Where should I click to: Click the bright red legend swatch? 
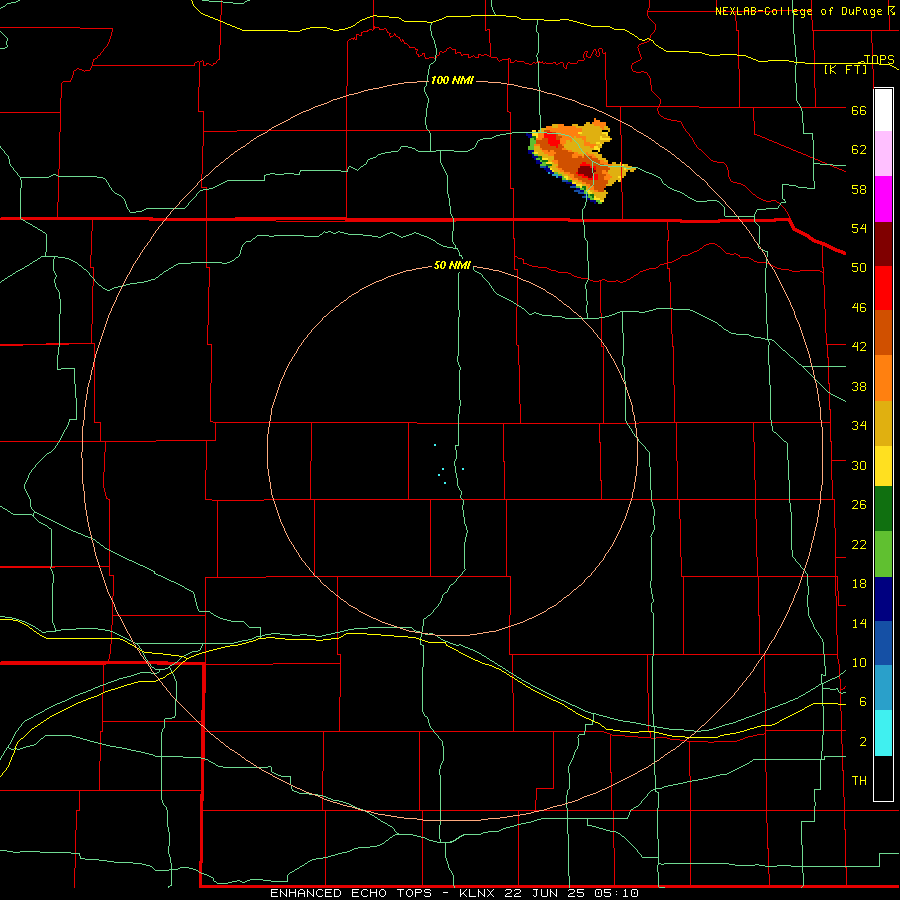(x=883, y=288)
